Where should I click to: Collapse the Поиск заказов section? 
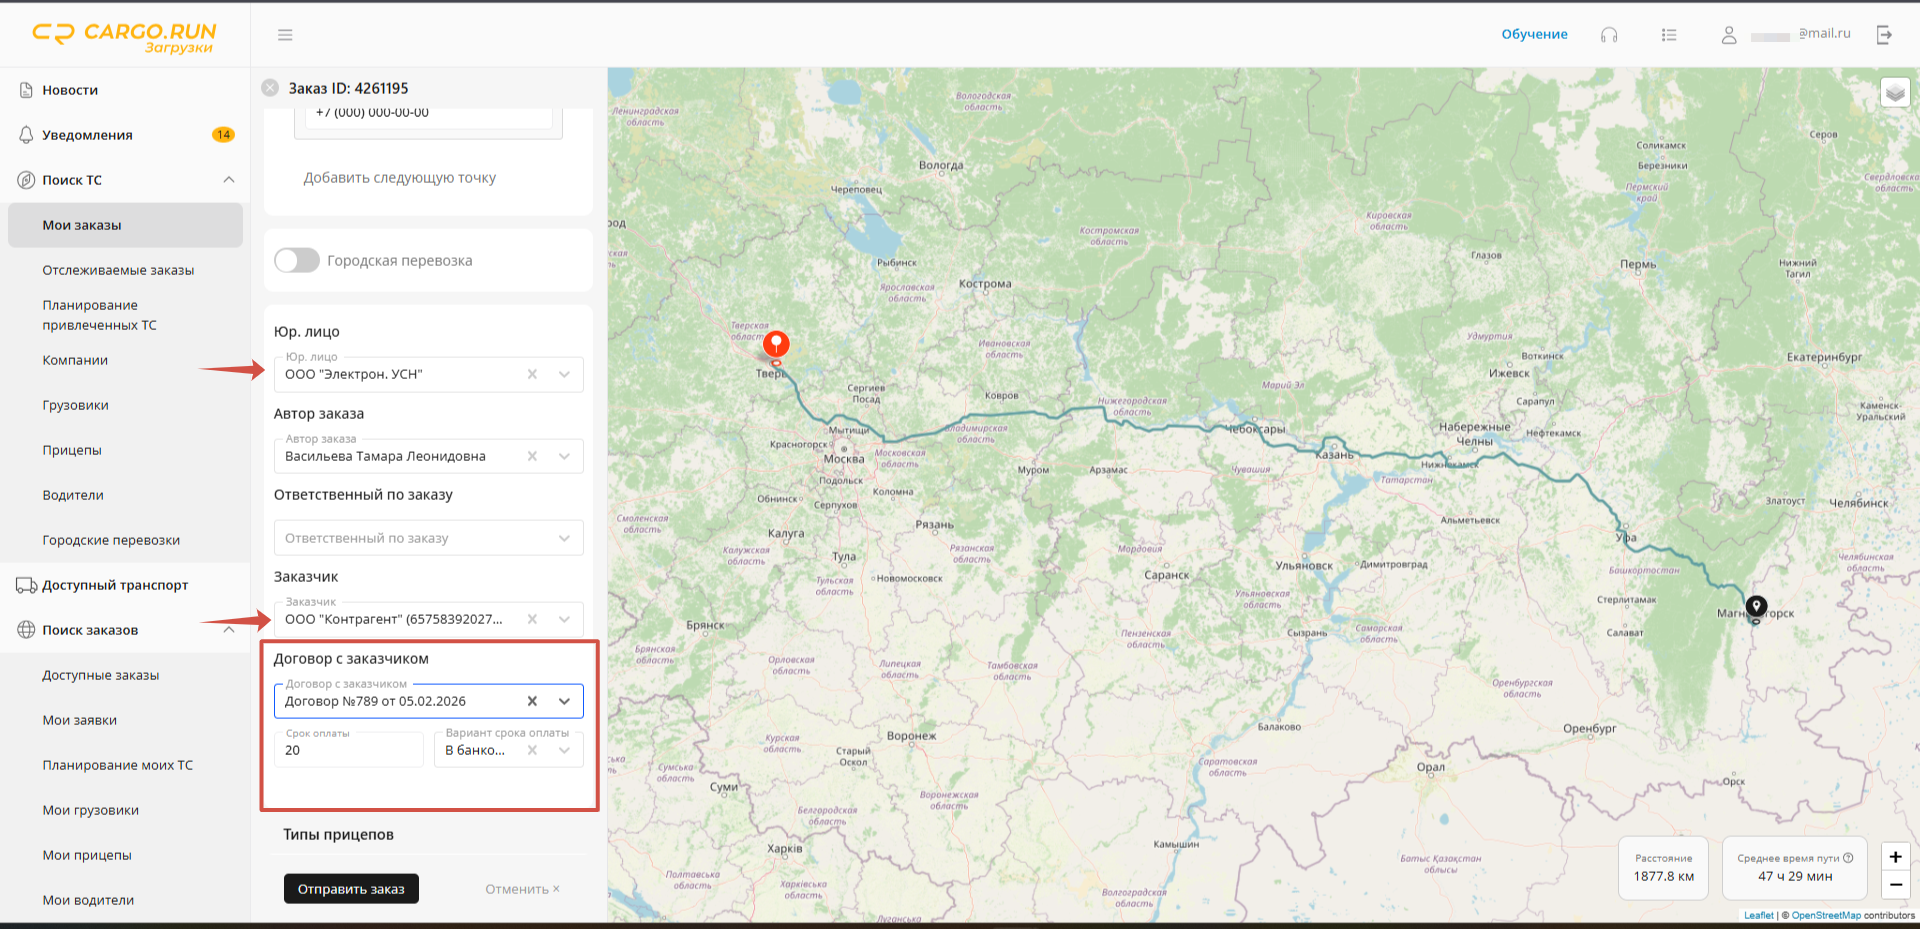pyautogui.click(x=229, y=630)
